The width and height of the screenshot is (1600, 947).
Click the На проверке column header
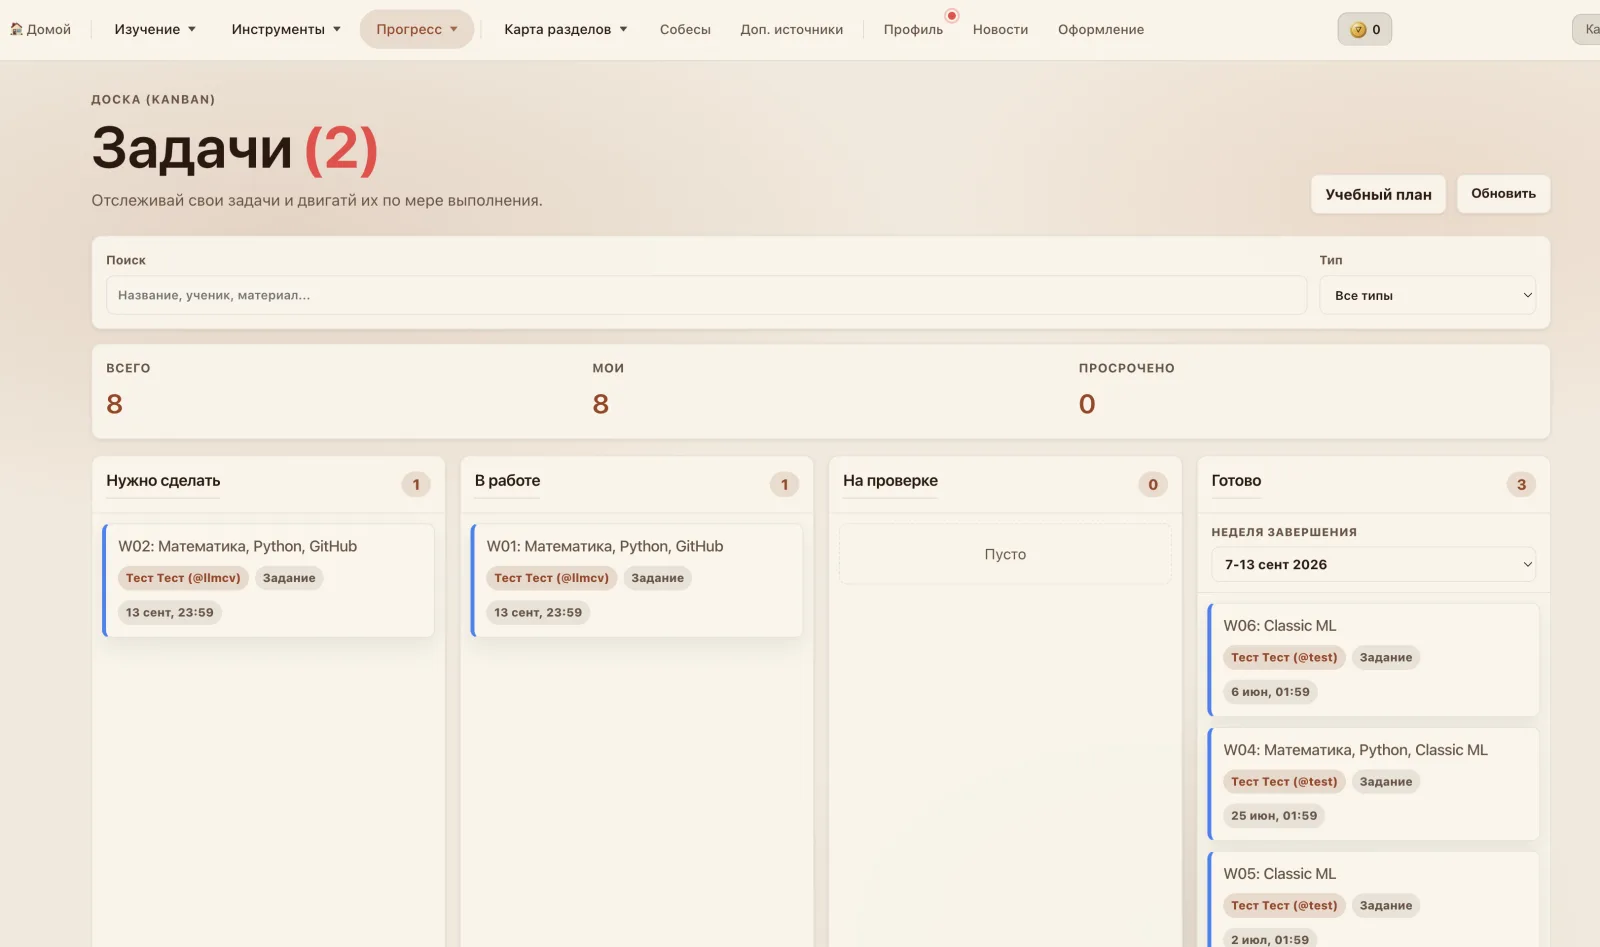(890, 481)
